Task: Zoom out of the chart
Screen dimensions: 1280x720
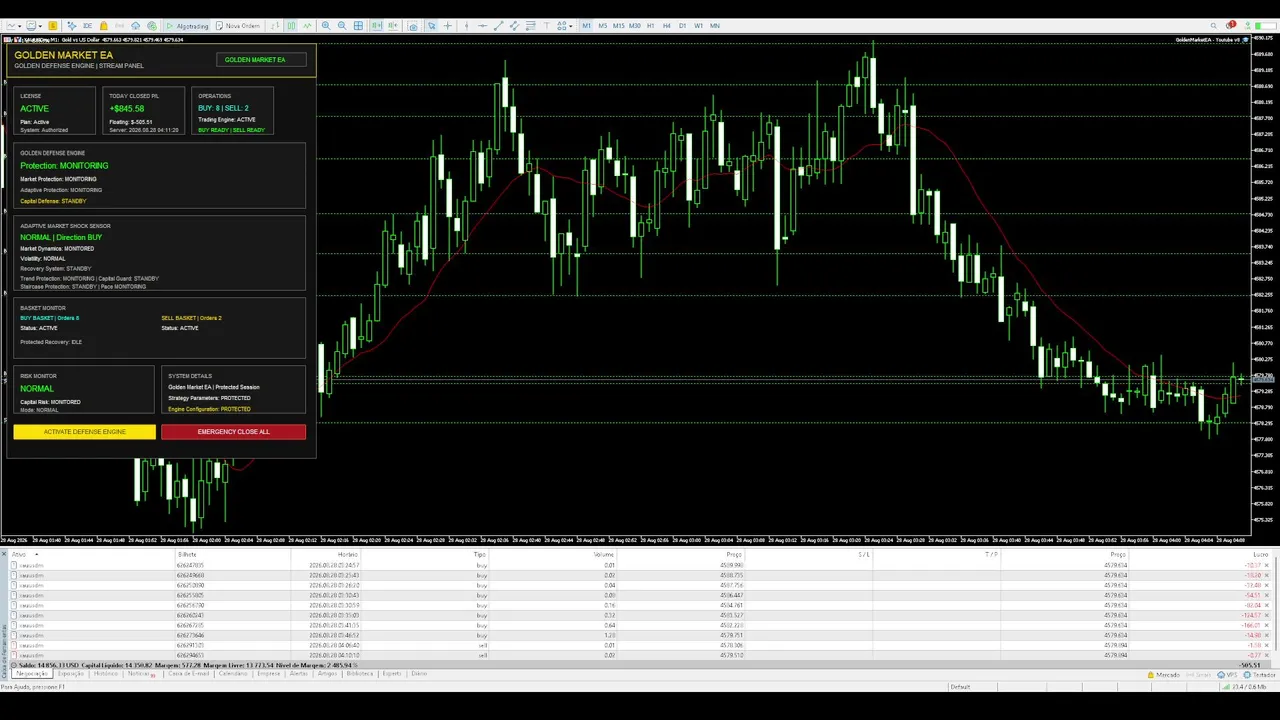Action: (342, 25)
